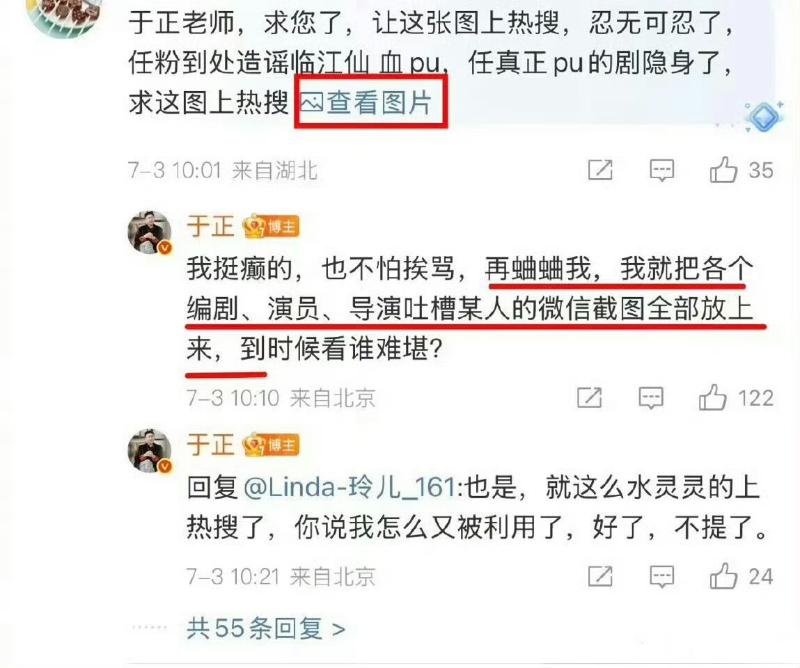Viewport: 800px width, 668px height.
Task: Open 于正's avatar on the 10:21 reply
Action: click(149, 451)
